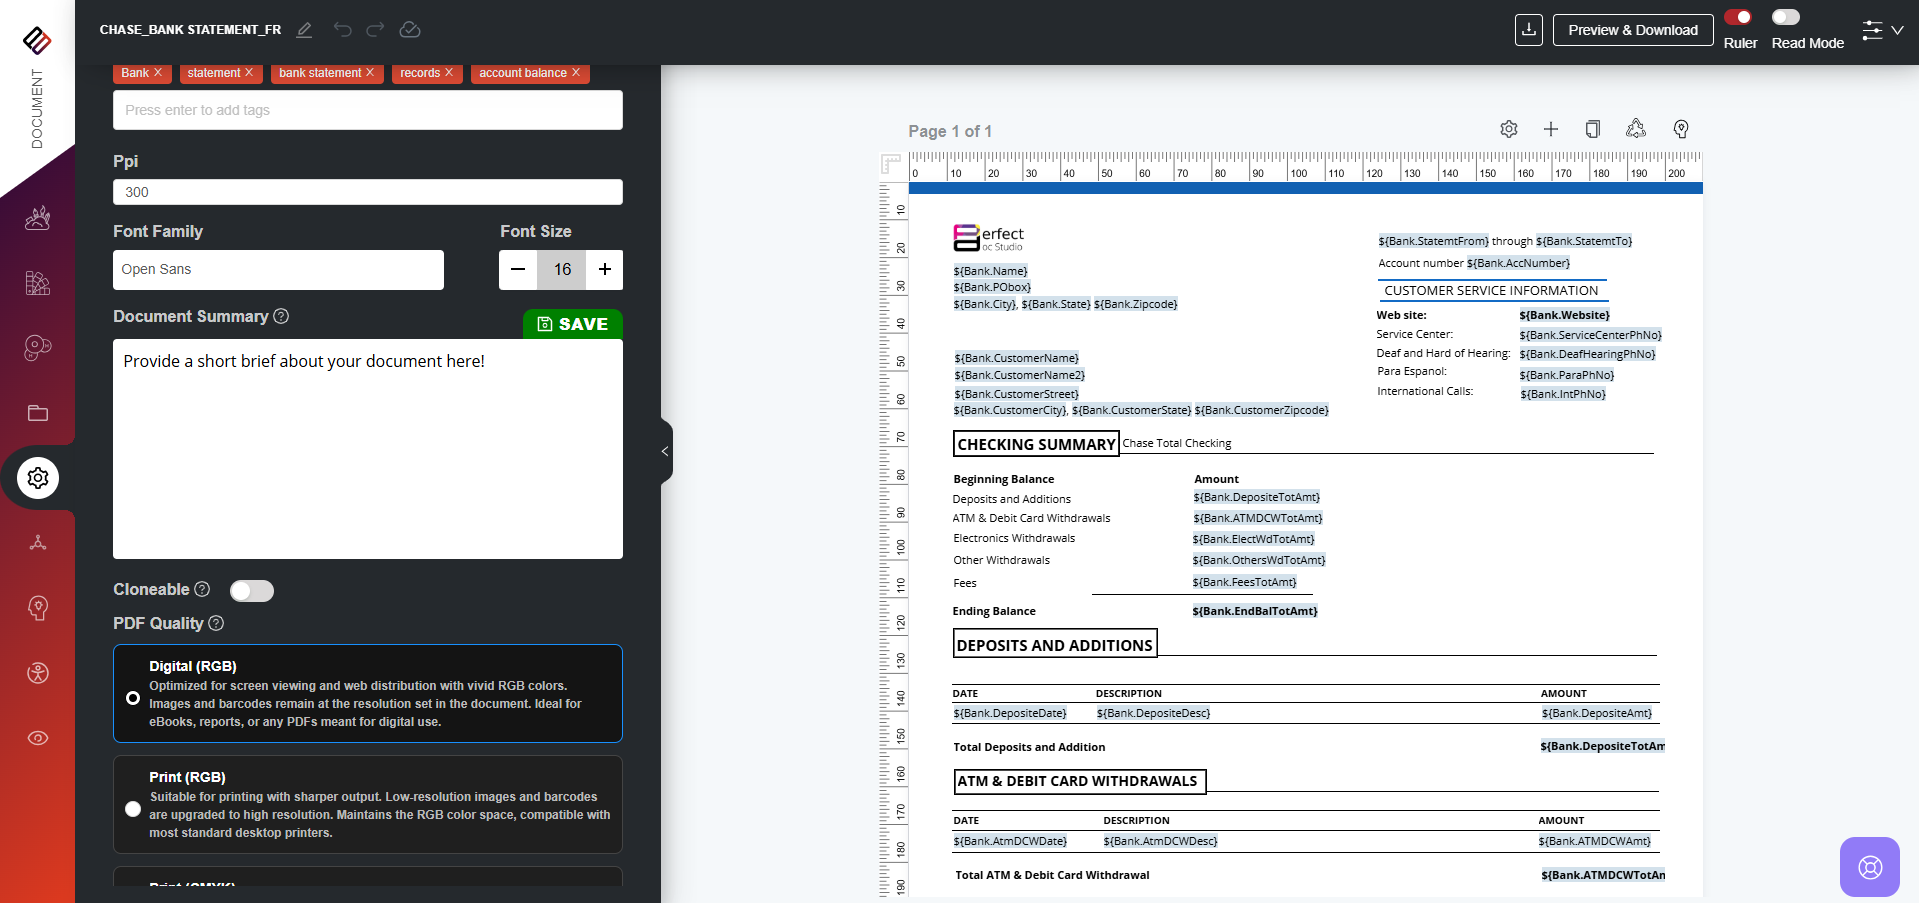1919x903 pixels.
Task: Toggle the Cloneable switch
Action: coord(252,591)
